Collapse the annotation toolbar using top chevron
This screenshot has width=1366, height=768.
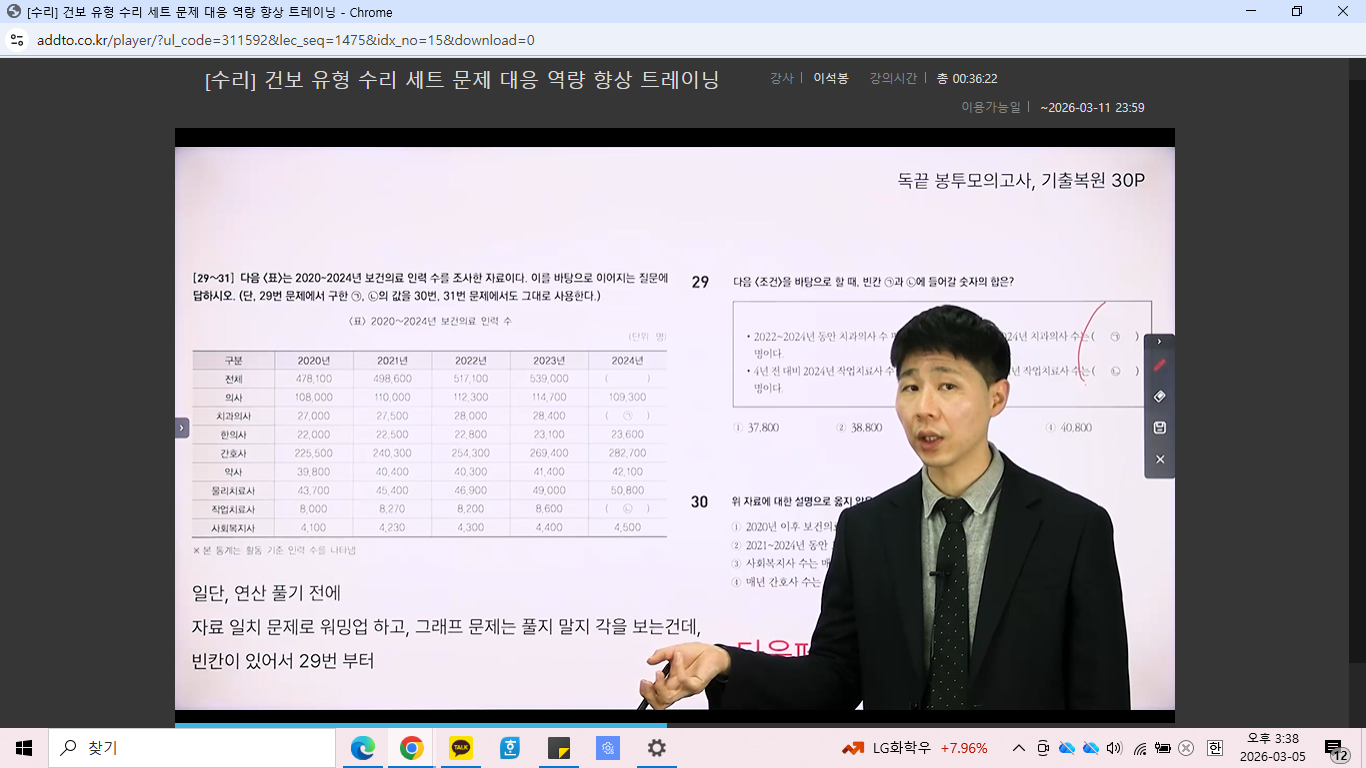[x=1160, y=342]
